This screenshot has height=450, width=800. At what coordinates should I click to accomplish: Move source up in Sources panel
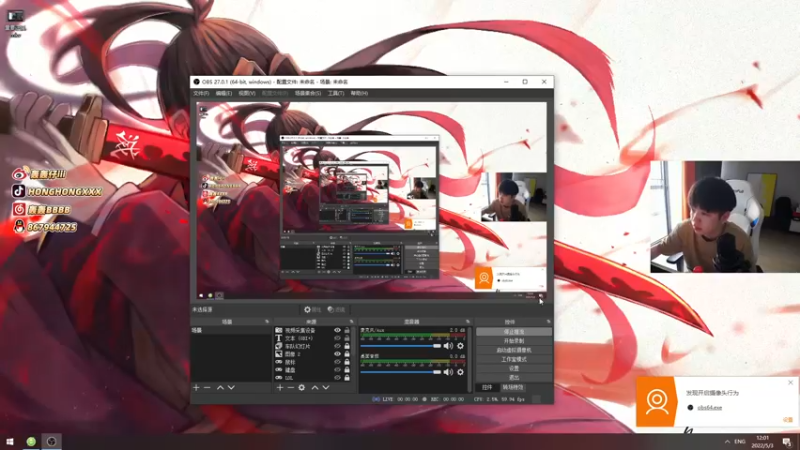[315, 388]
